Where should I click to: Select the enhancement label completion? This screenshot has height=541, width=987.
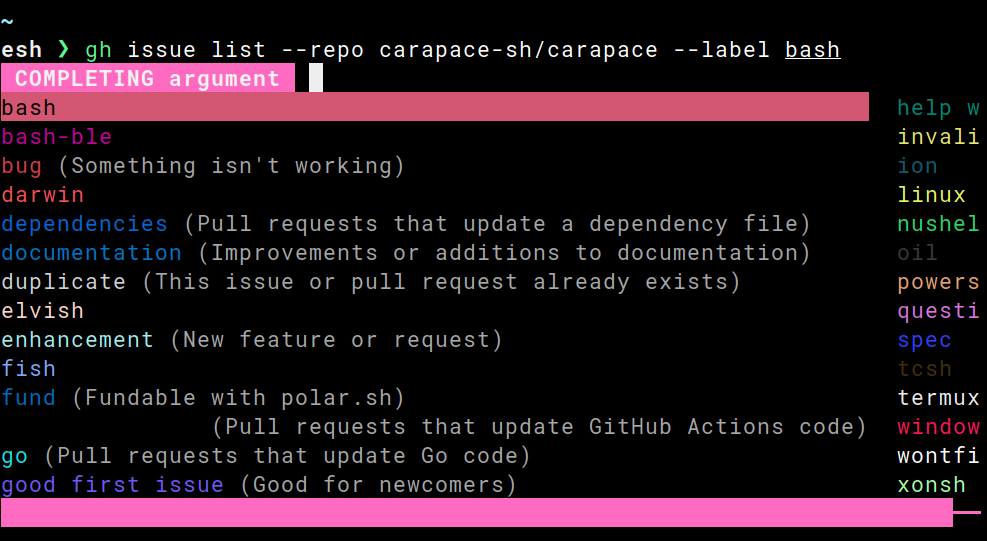pos(77,339)
